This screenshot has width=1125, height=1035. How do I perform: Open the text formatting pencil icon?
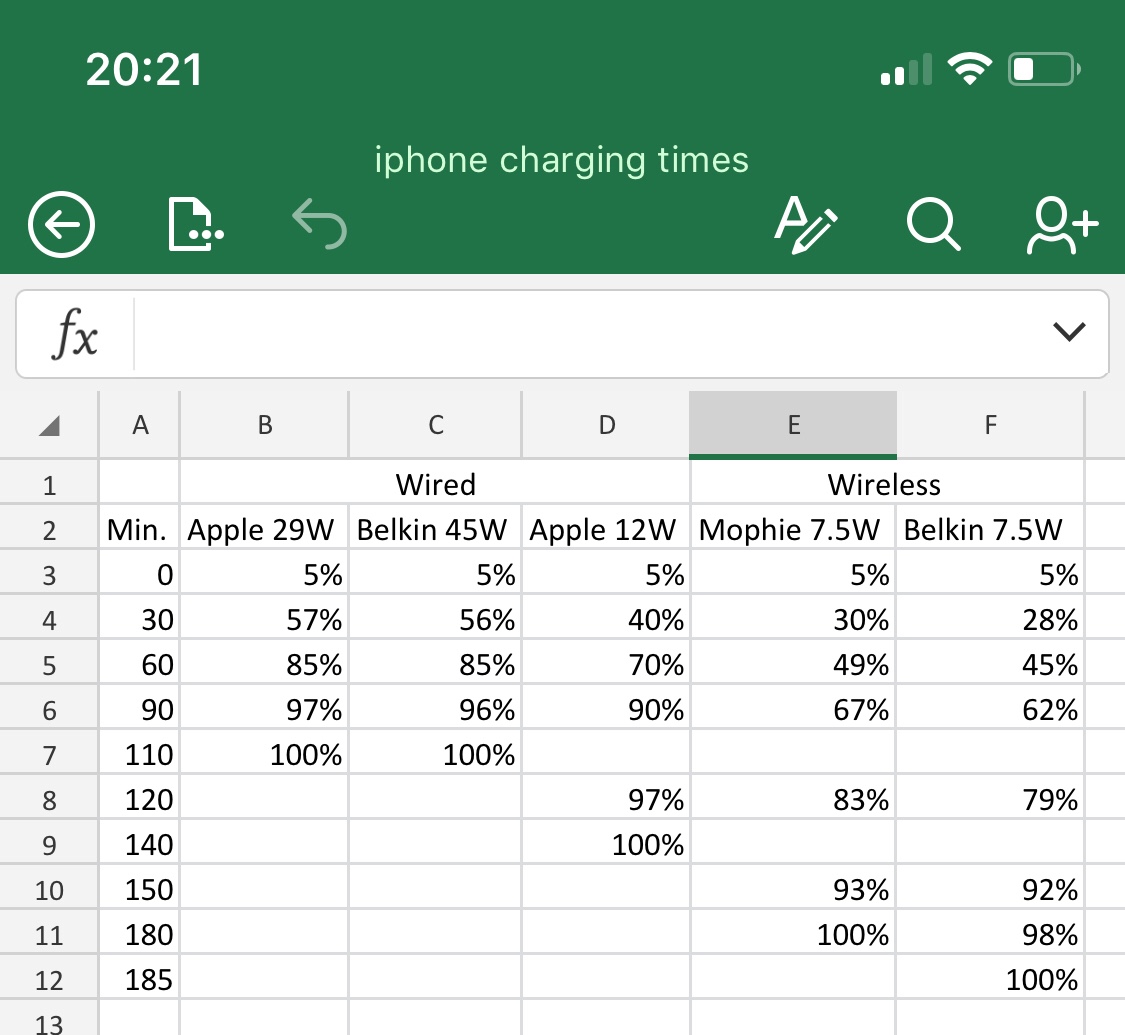[x=806, y=225]
